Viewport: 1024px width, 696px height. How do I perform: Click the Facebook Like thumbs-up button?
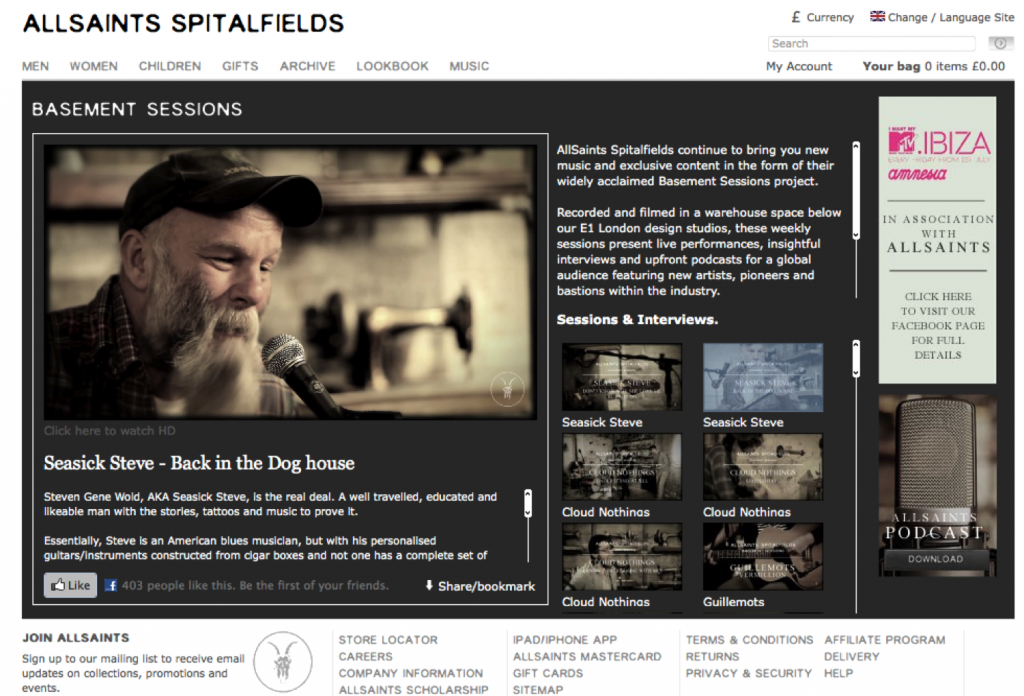(71, 585)
